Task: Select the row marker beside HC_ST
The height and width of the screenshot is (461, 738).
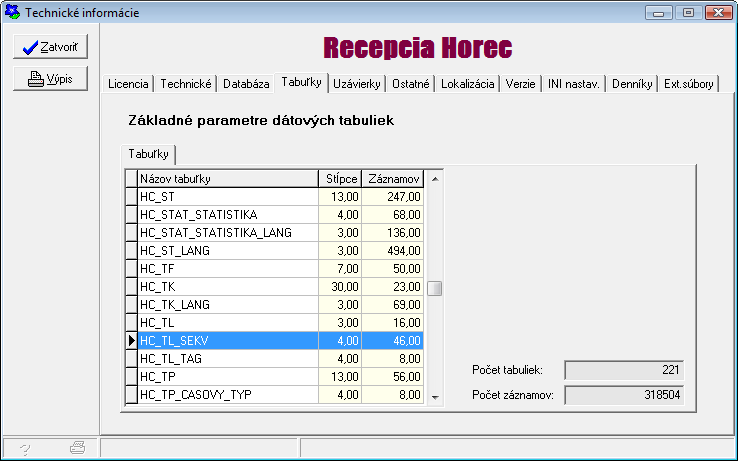Action: (x=131, y=196)
